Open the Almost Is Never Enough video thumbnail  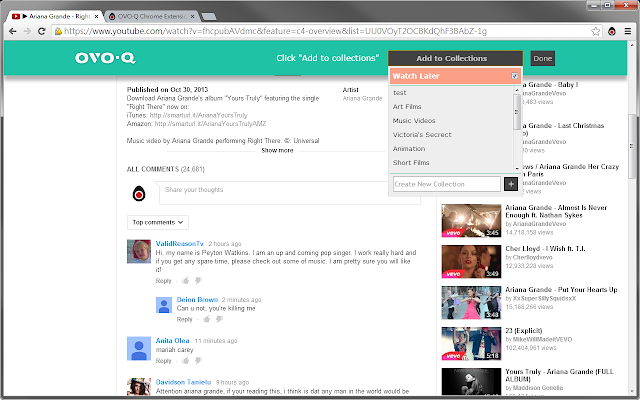pos(471,220)
